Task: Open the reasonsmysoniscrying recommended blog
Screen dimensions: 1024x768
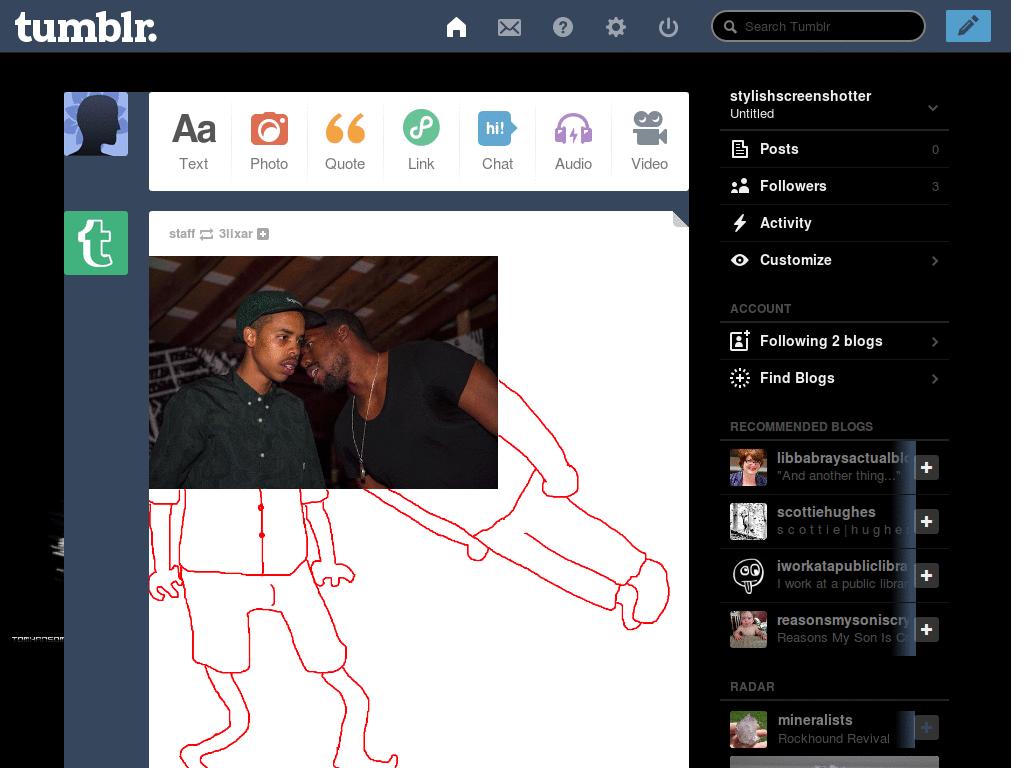Action: 842,620
